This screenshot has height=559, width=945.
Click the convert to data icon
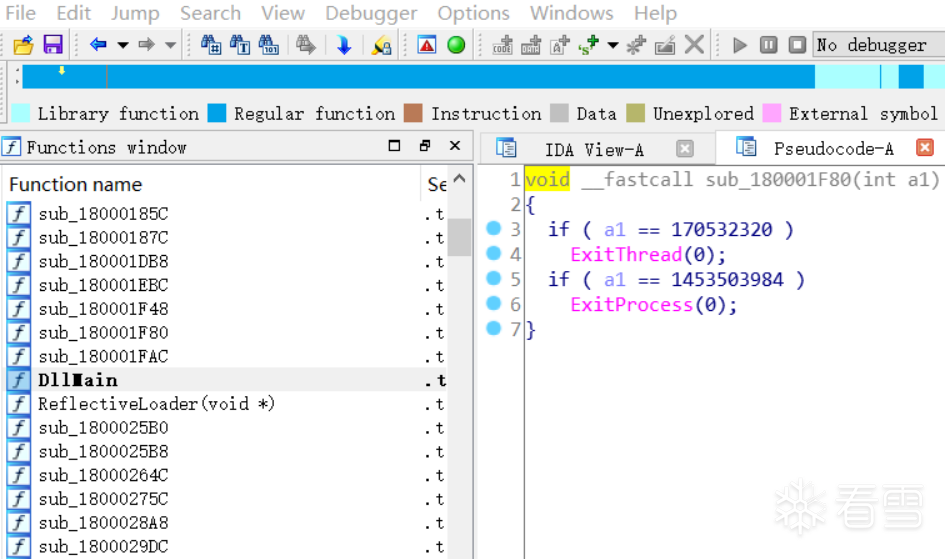[x=531, y=45]
